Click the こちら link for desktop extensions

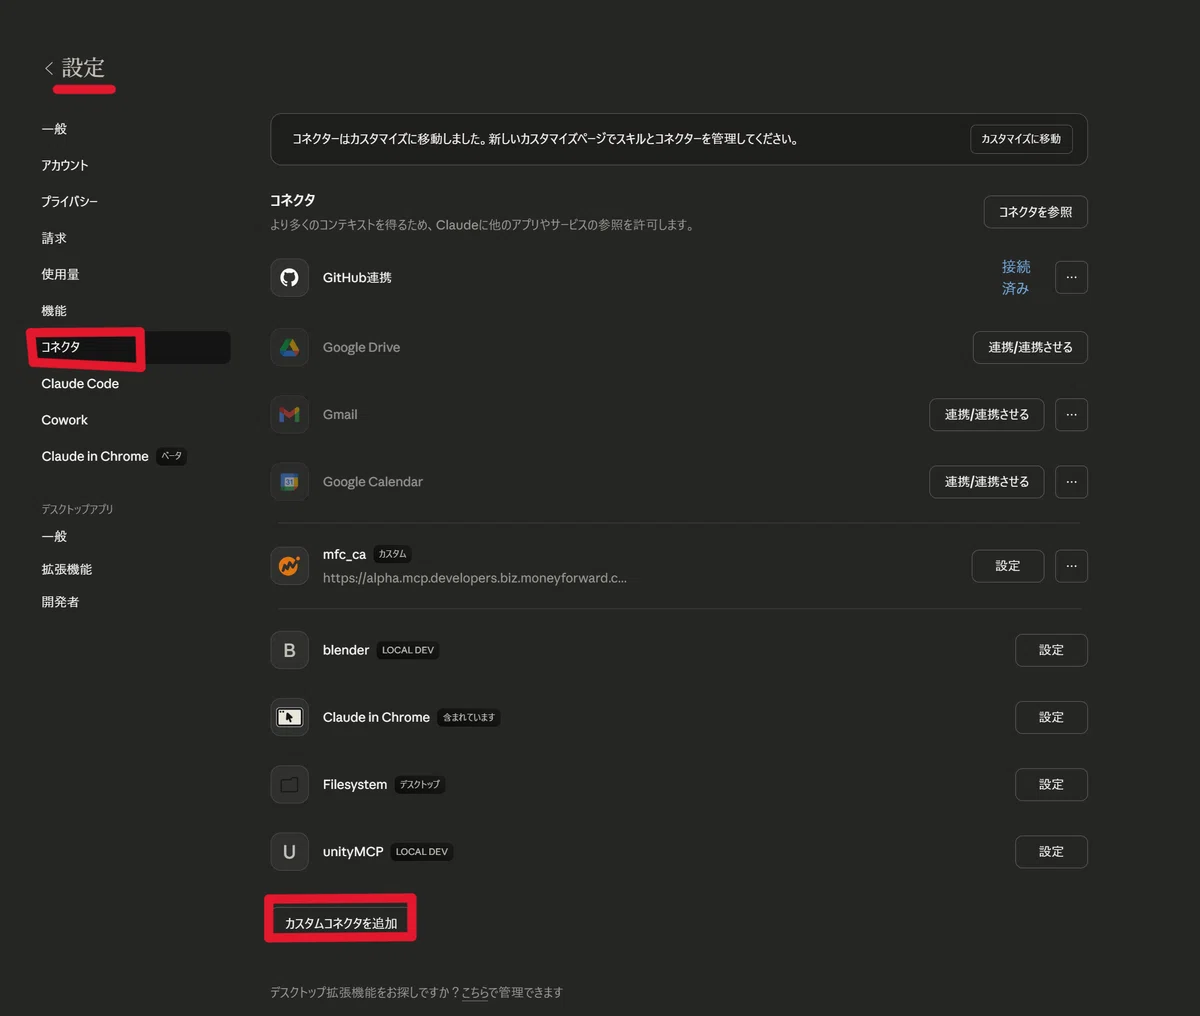coord(475,992)
